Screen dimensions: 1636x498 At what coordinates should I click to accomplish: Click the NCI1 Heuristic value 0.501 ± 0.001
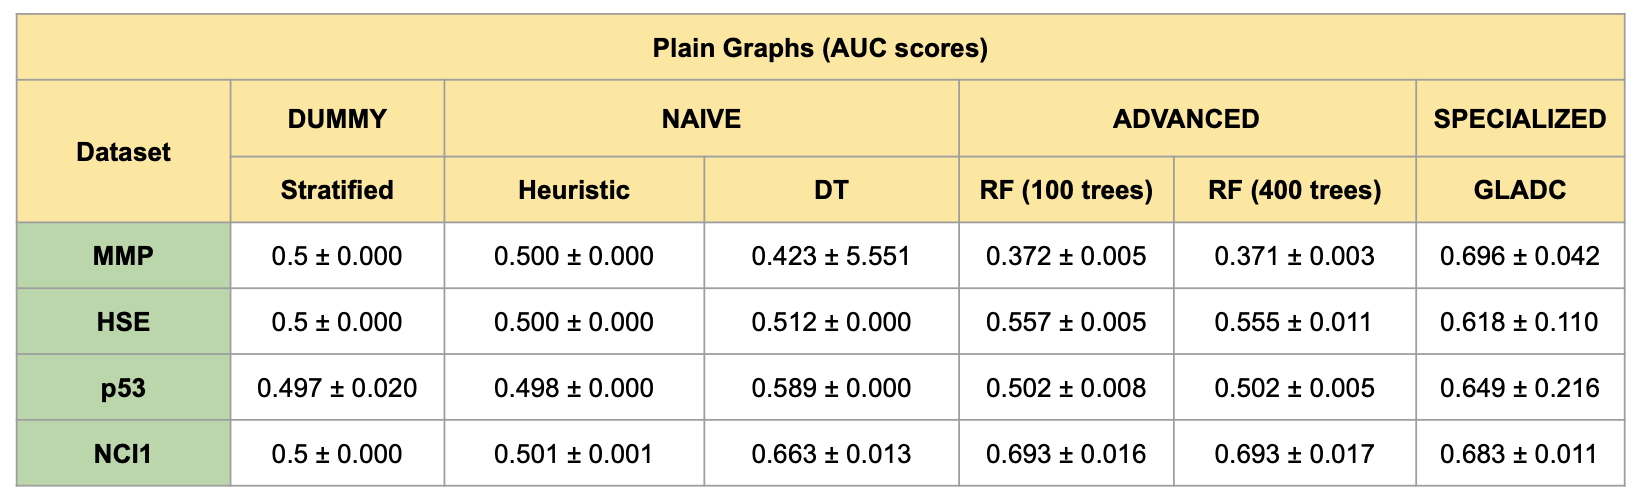(x=574, y=454)
